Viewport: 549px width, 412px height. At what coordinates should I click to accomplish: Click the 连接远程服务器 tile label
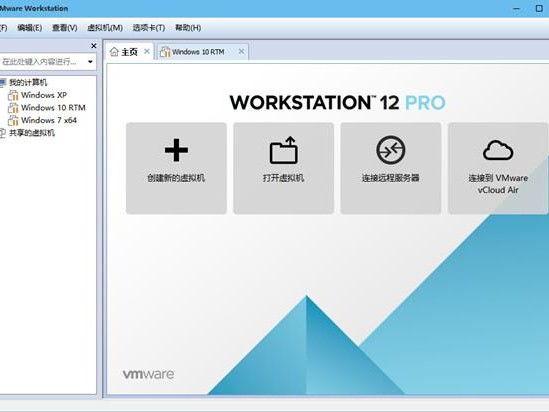coord(391,178)
